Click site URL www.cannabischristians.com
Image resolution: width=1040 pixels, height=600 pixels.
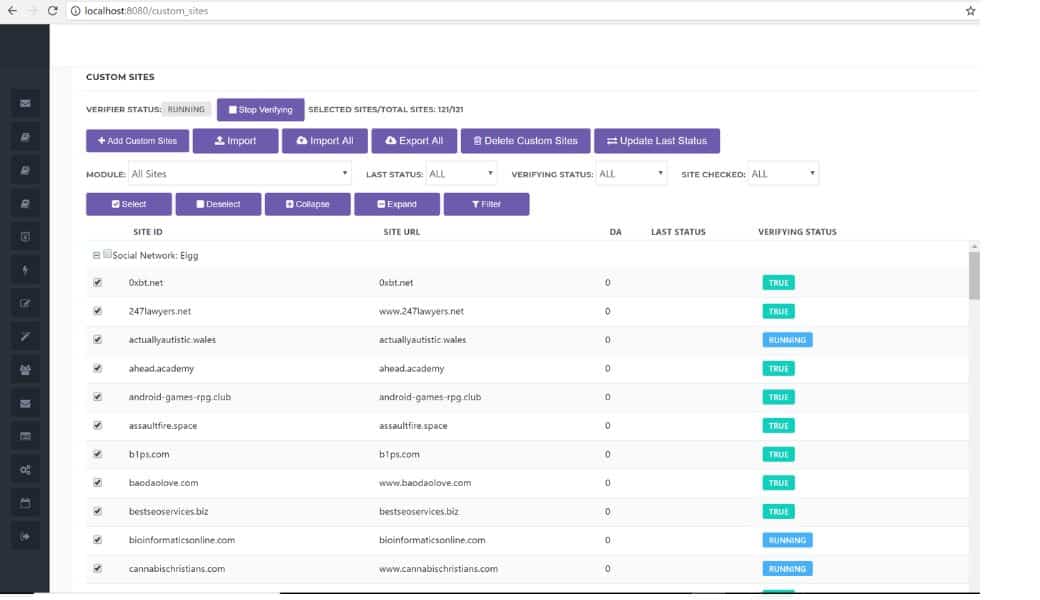coord(438,568)
